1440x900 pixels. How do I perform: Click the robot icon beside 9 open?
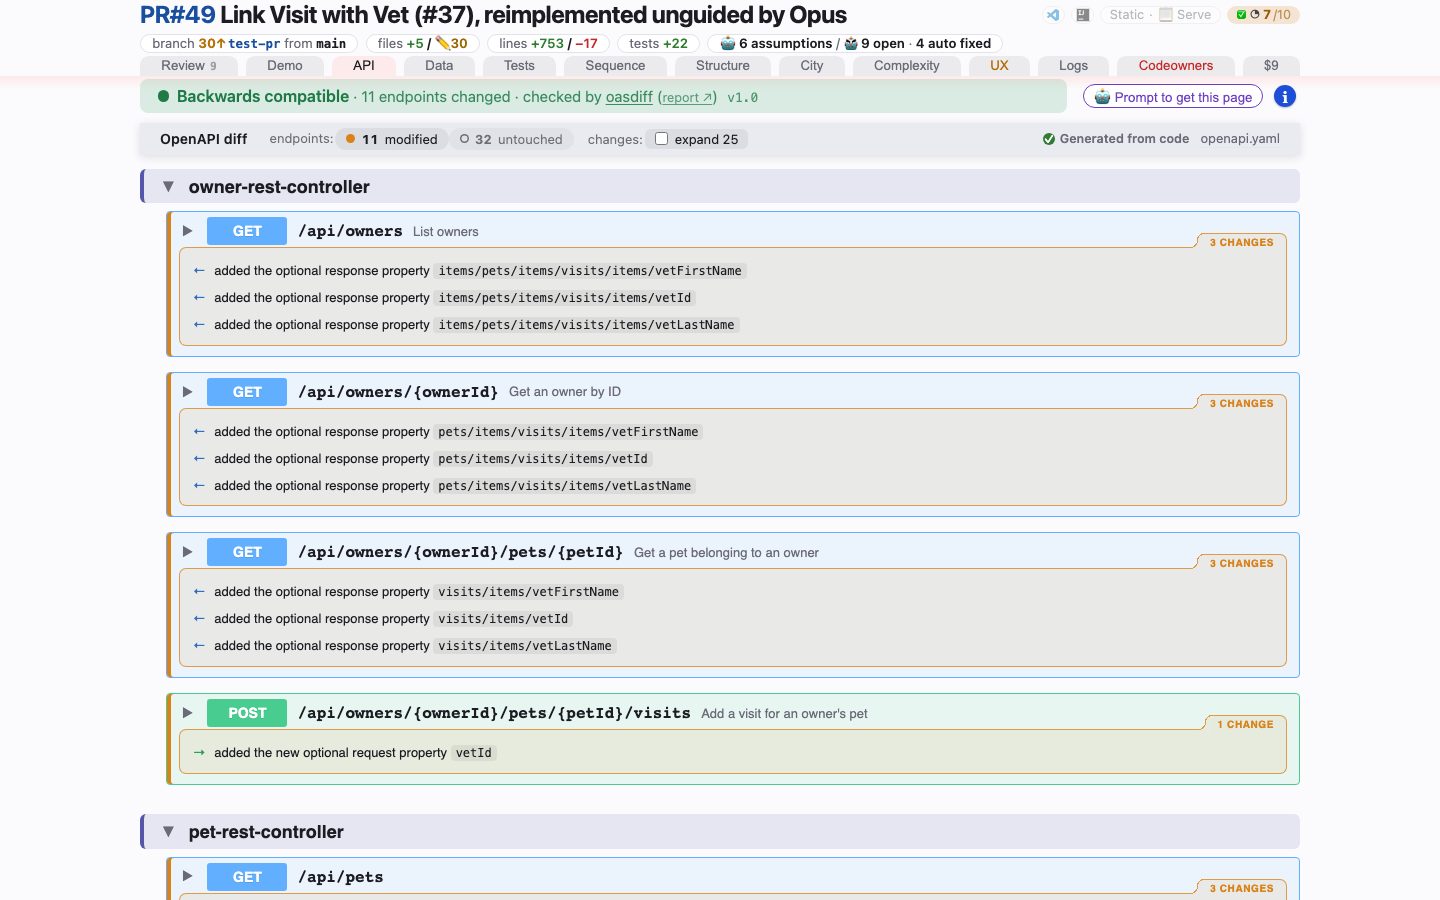851,44
